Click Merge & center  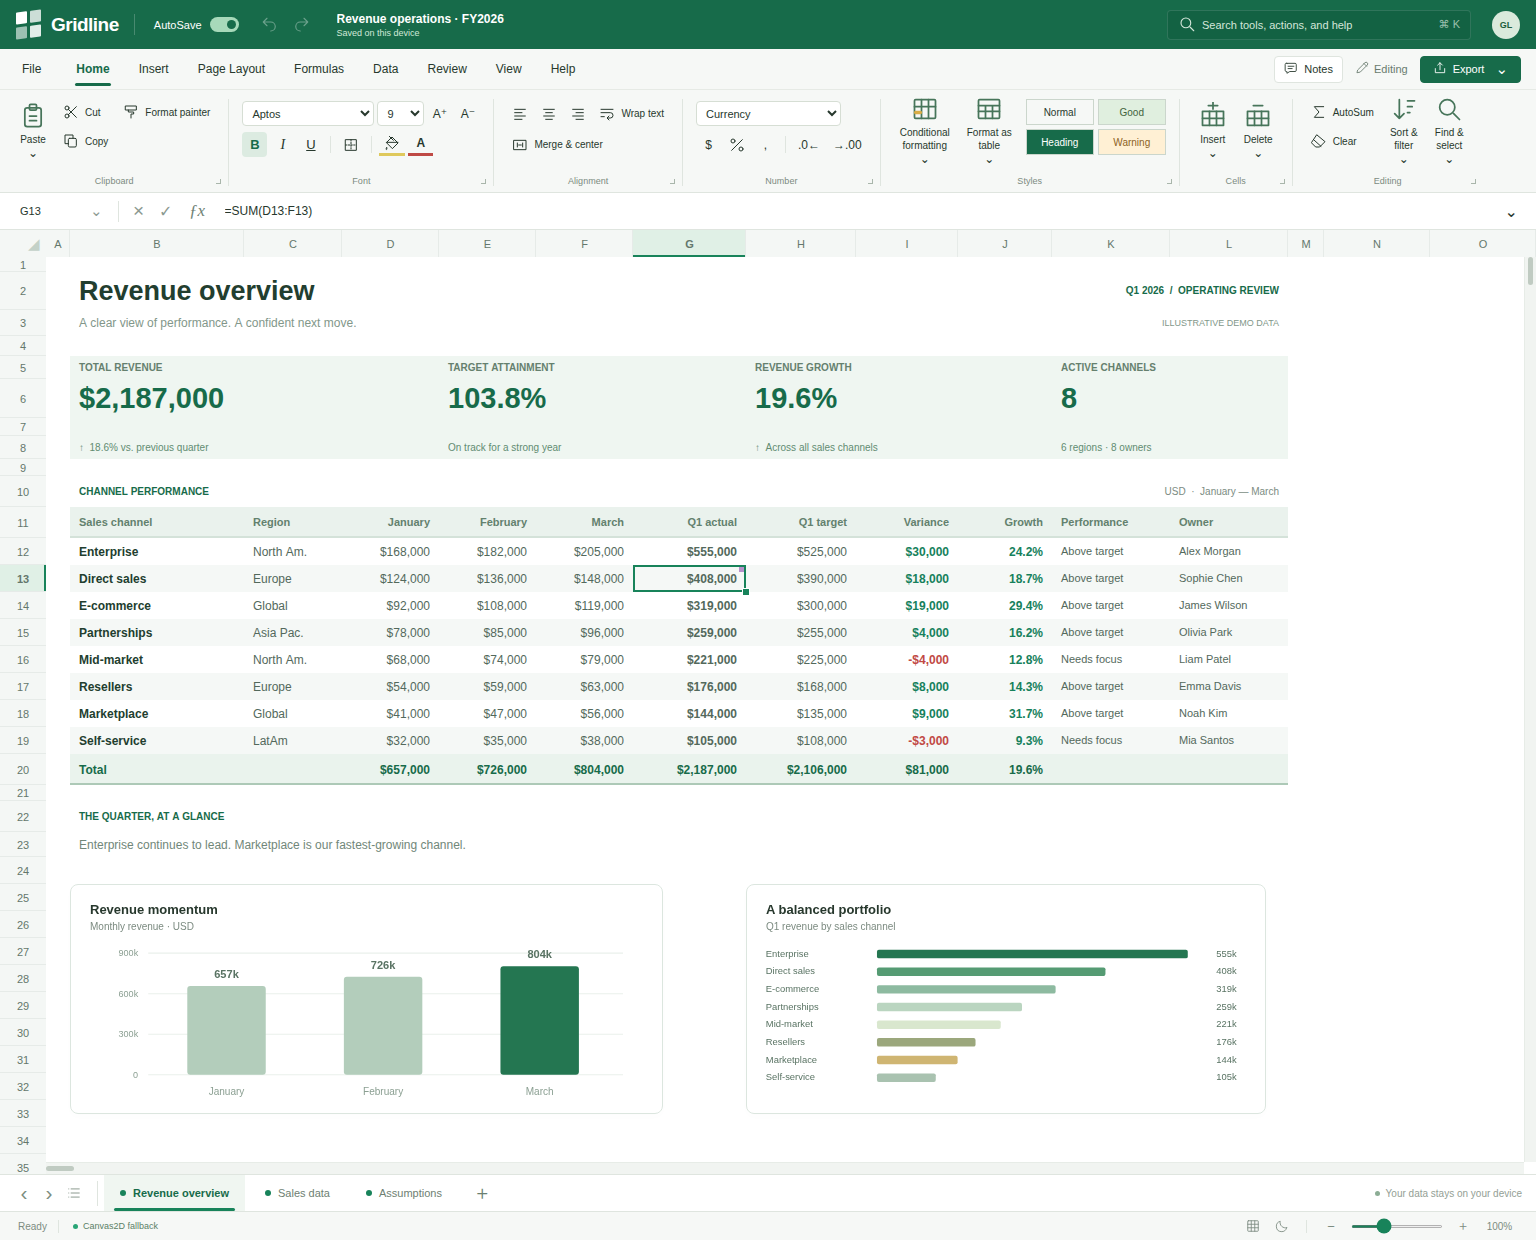pyautogui.click(x=558, y=145)
